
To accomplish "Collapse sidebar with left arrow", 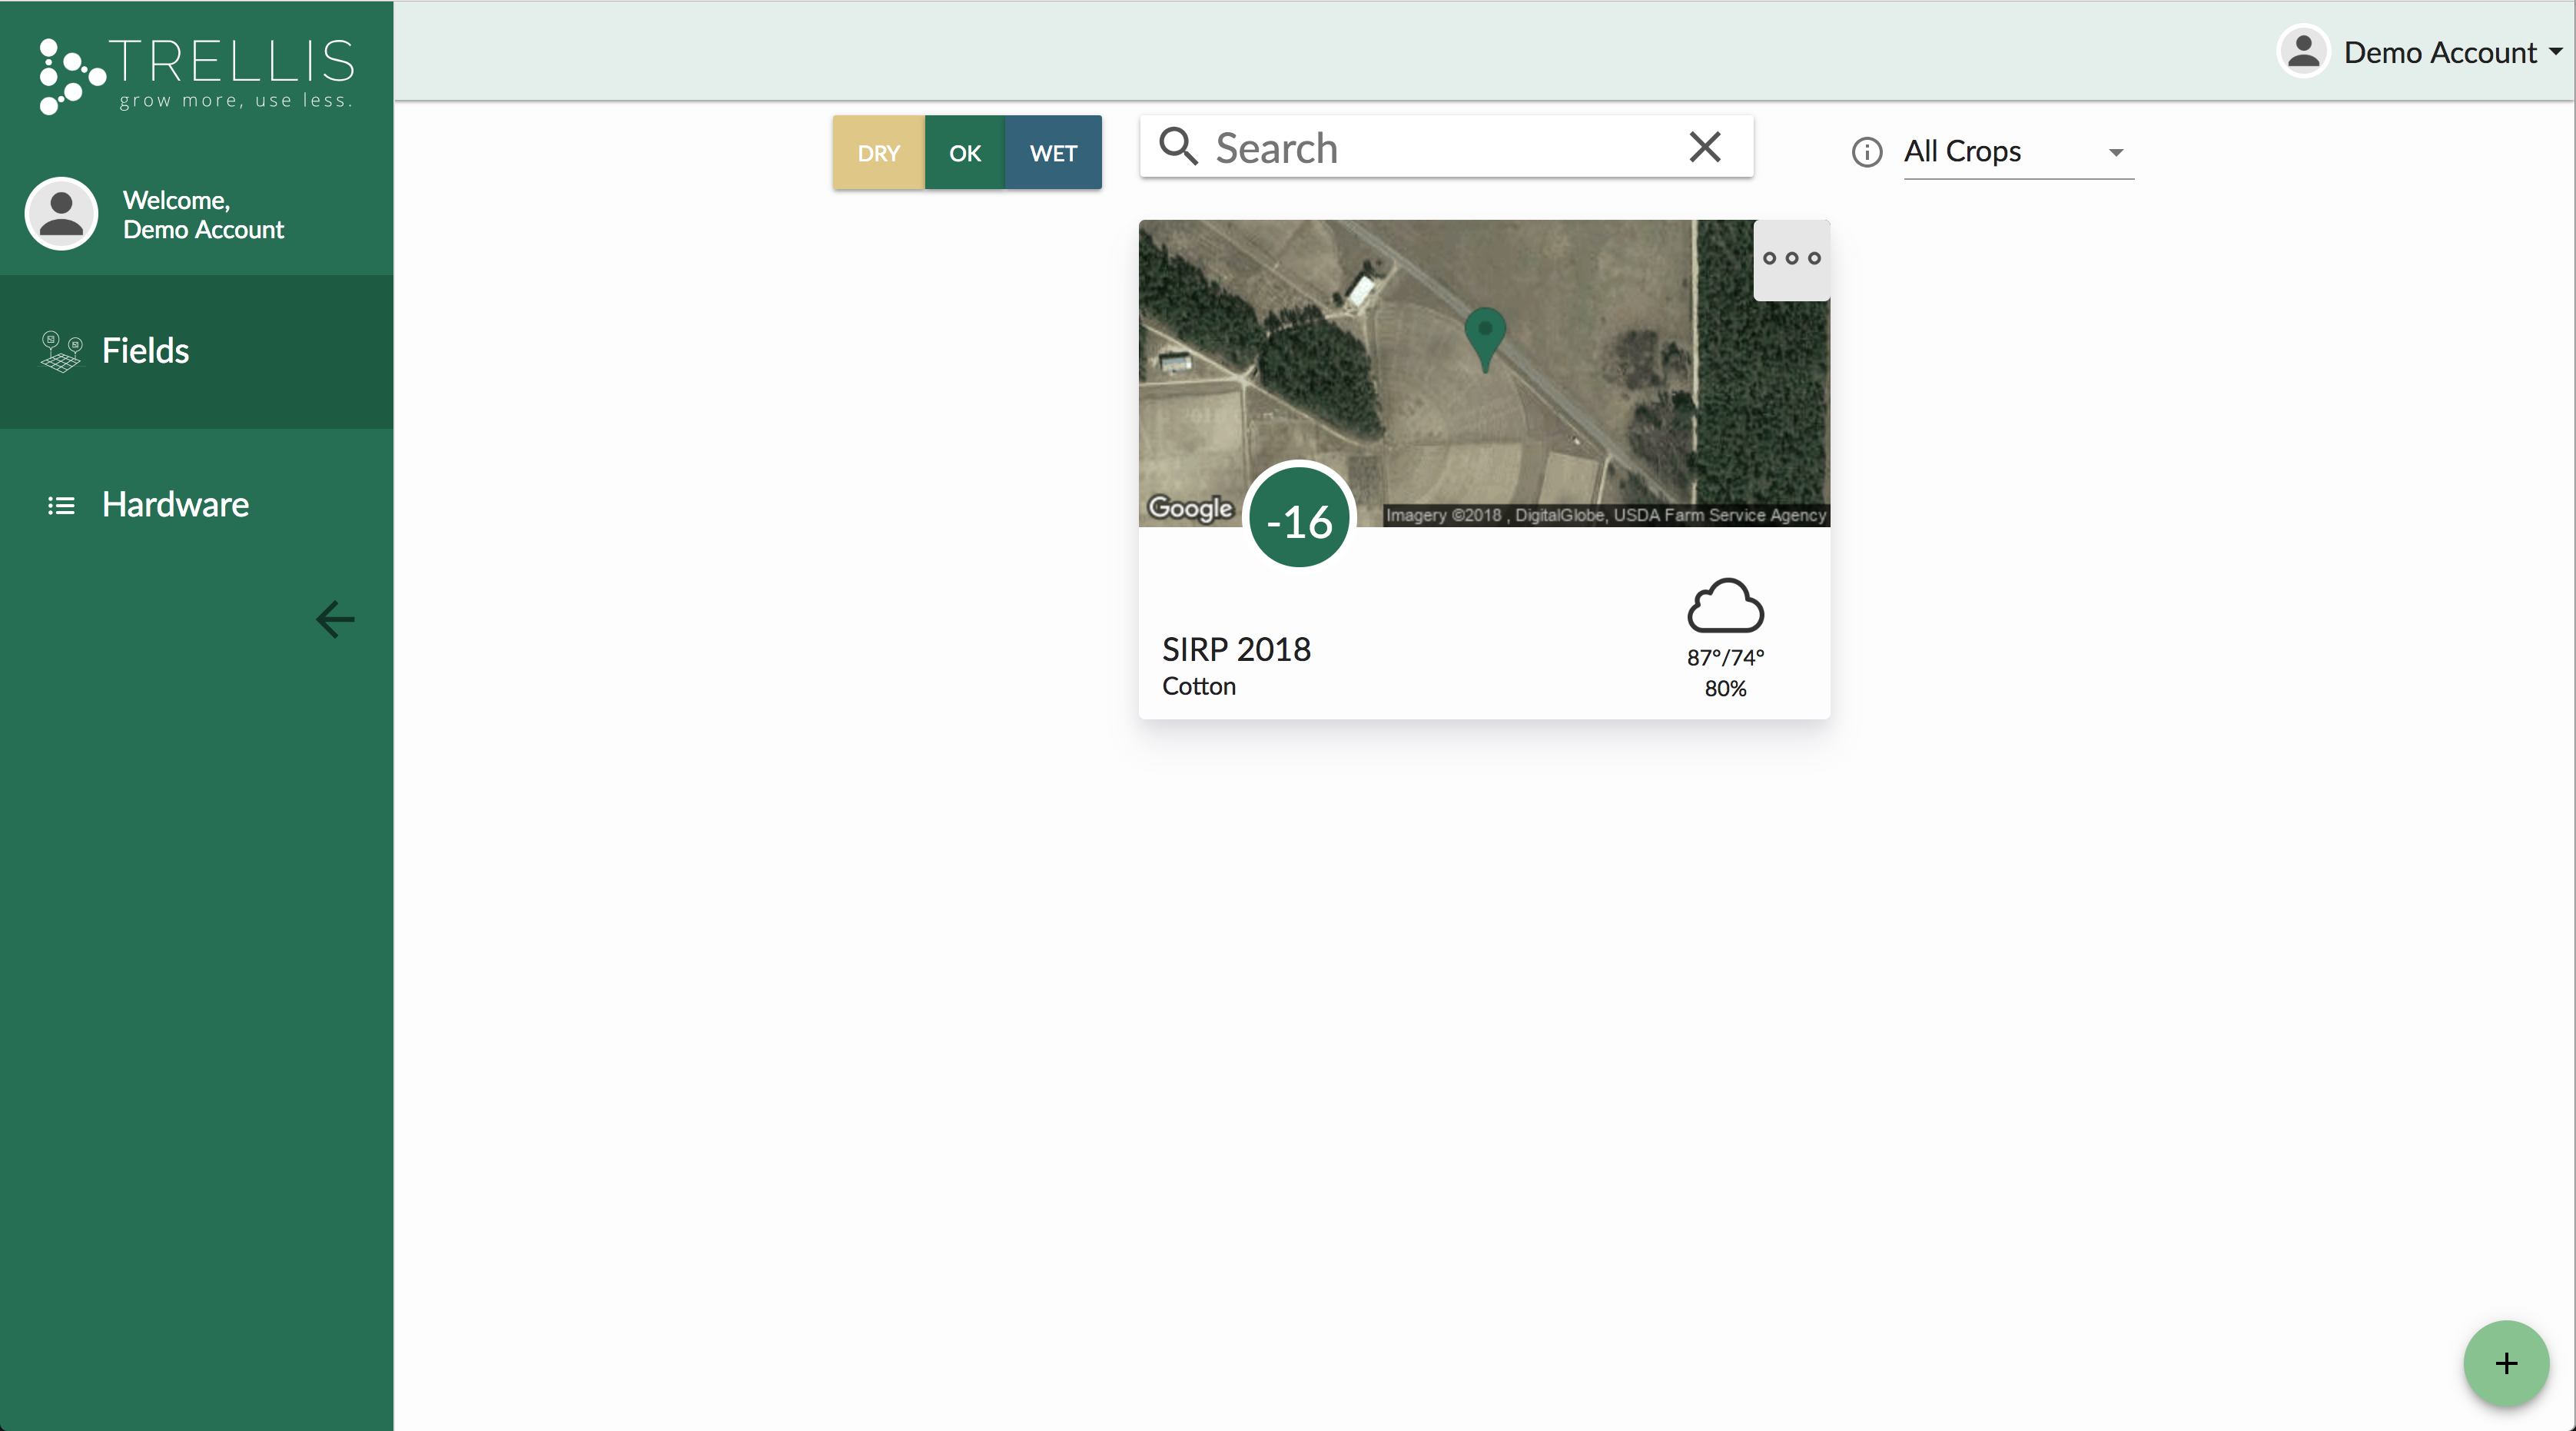I will click(335, 619).
